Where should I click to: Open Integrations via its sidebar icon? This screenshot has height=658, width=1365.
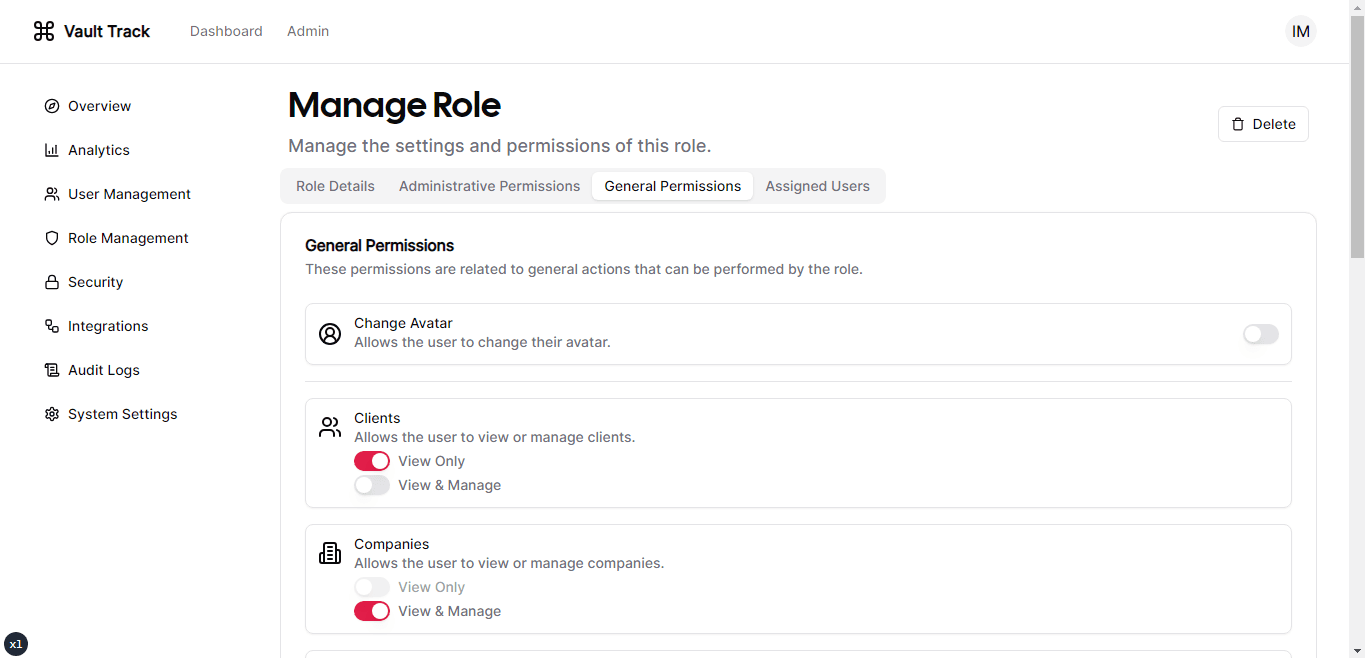coord(52,326)
